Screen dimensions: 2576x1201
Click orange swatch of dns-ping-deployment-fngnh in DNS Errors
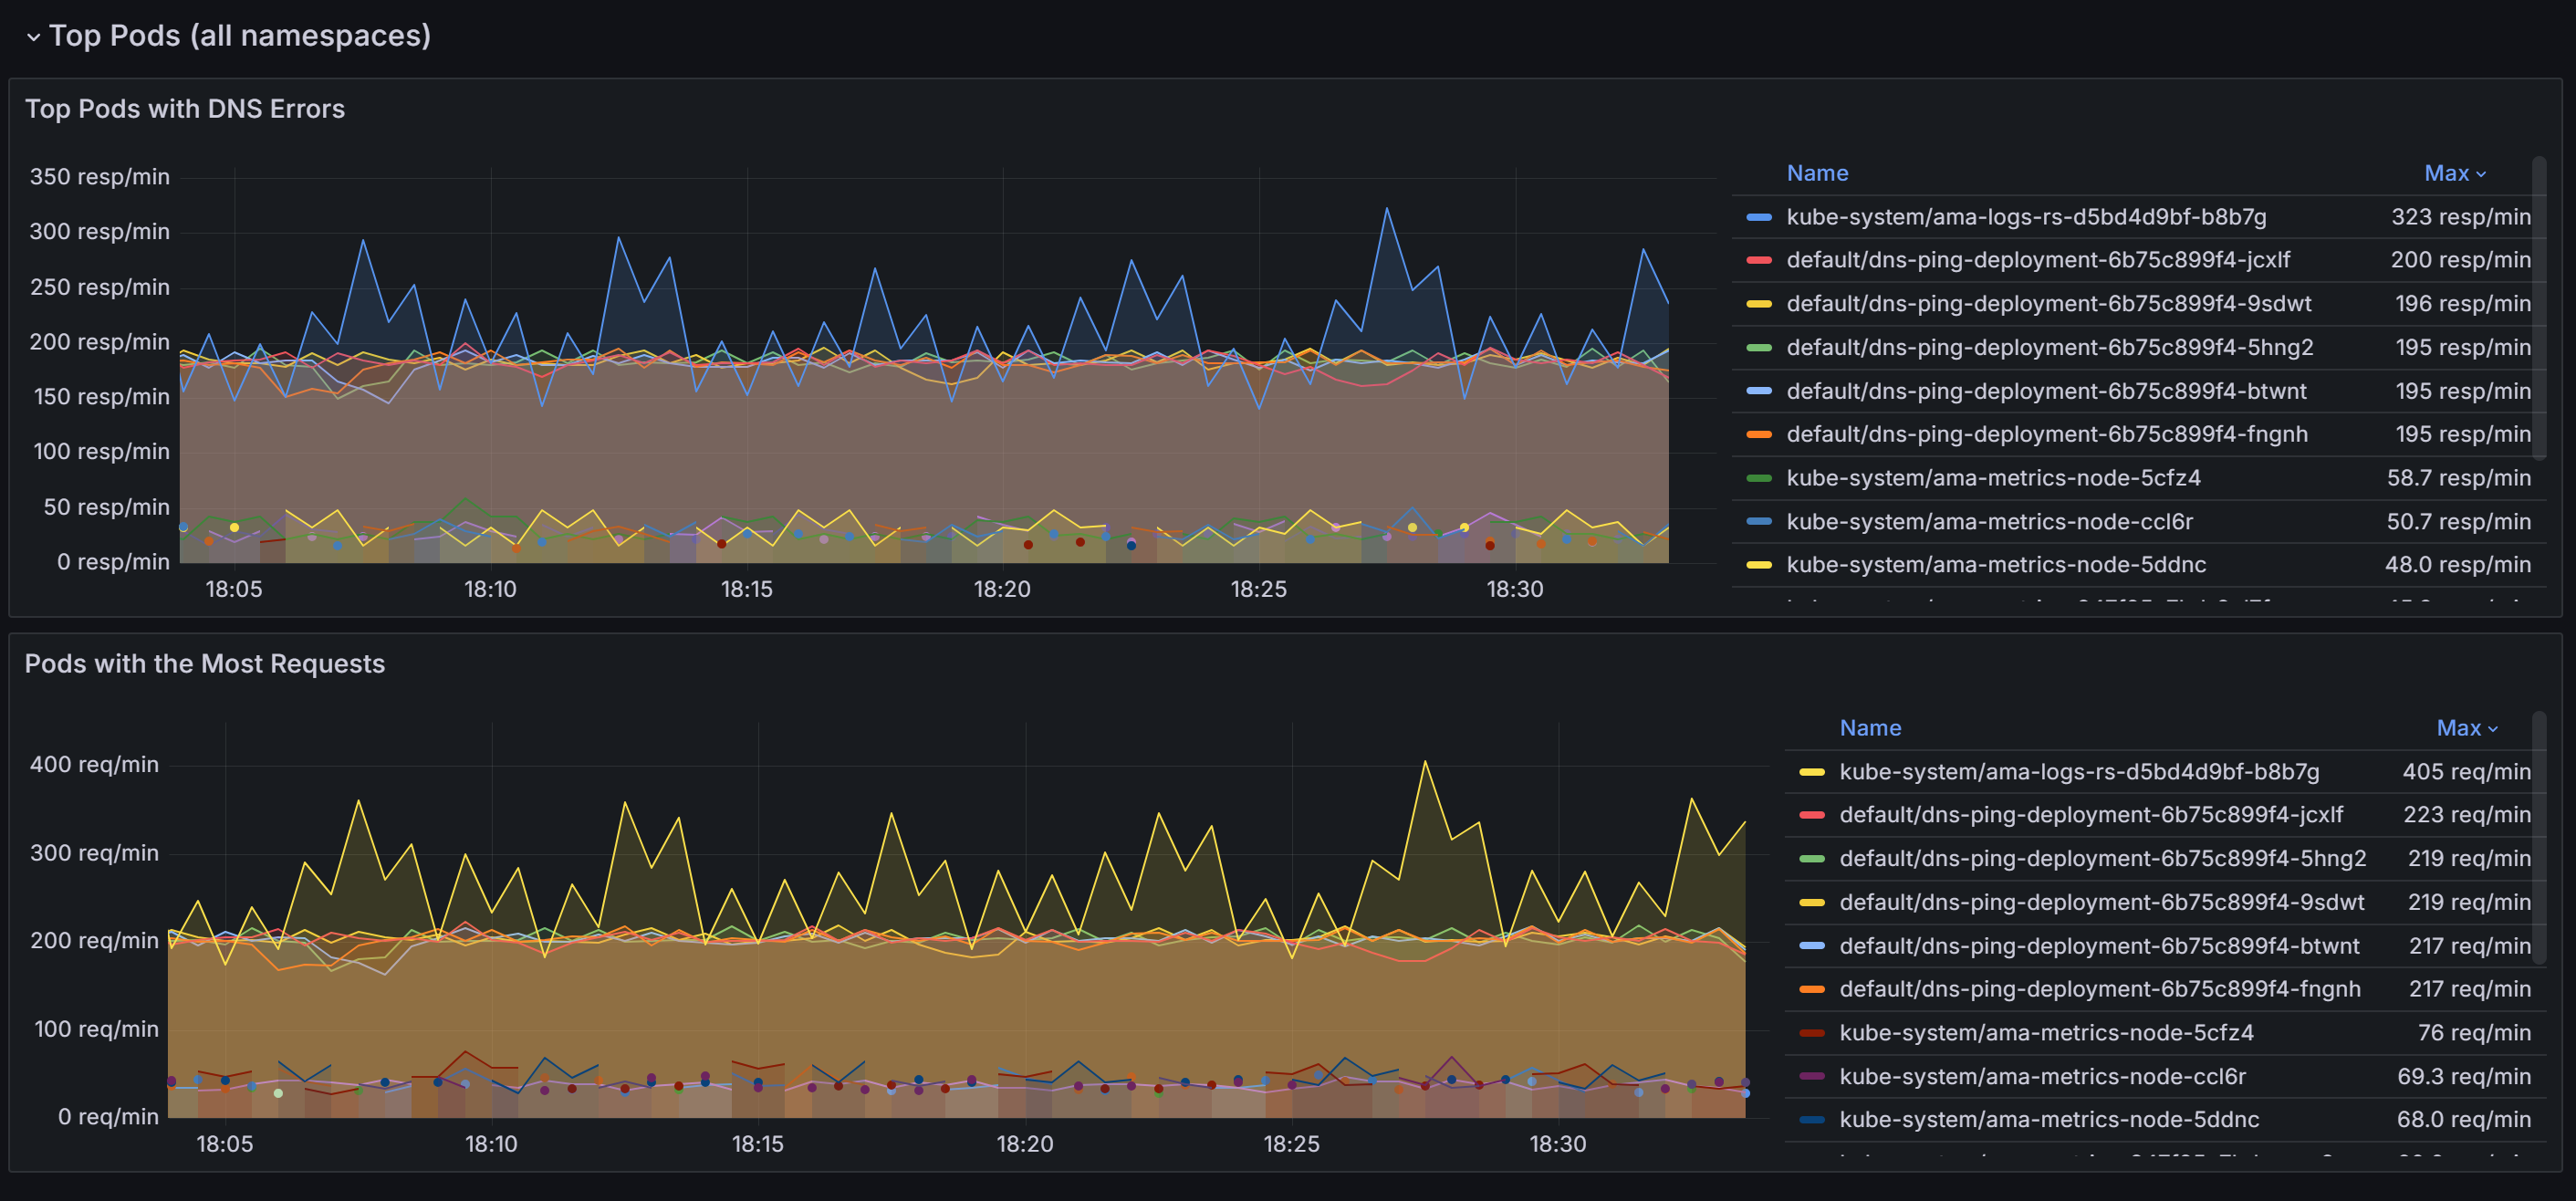pos(1758,435)
